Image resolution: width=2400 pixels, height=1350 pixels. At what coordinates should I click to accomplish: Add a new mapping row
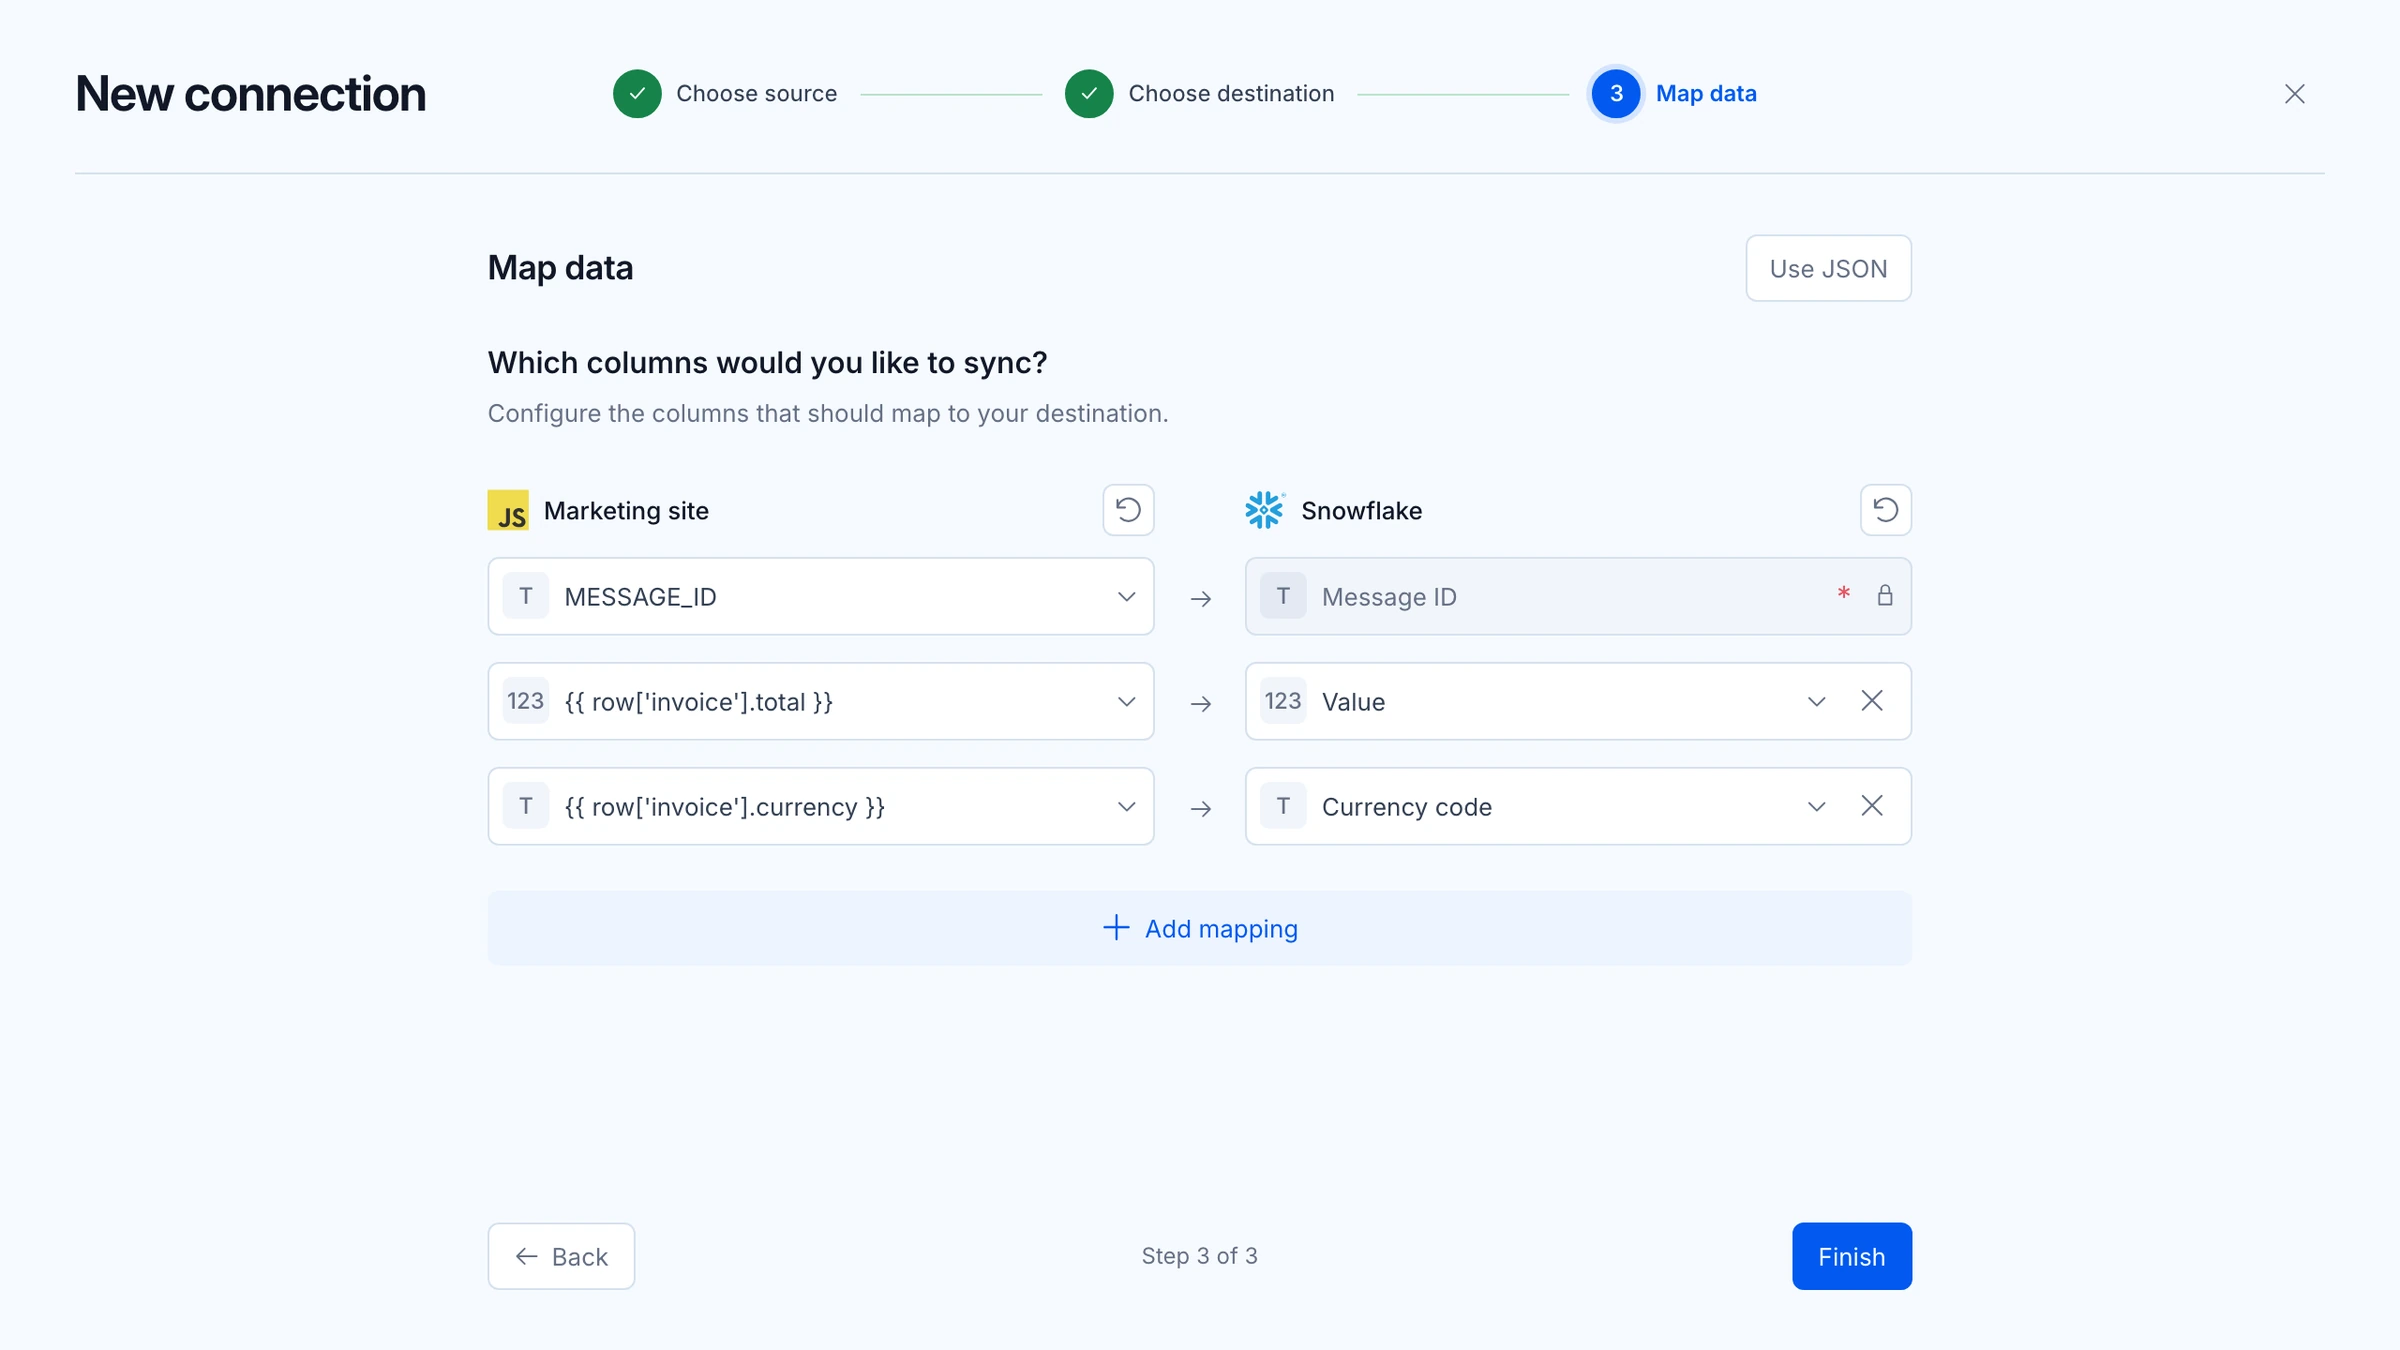pyautogui.click(x=1199, y=928)
